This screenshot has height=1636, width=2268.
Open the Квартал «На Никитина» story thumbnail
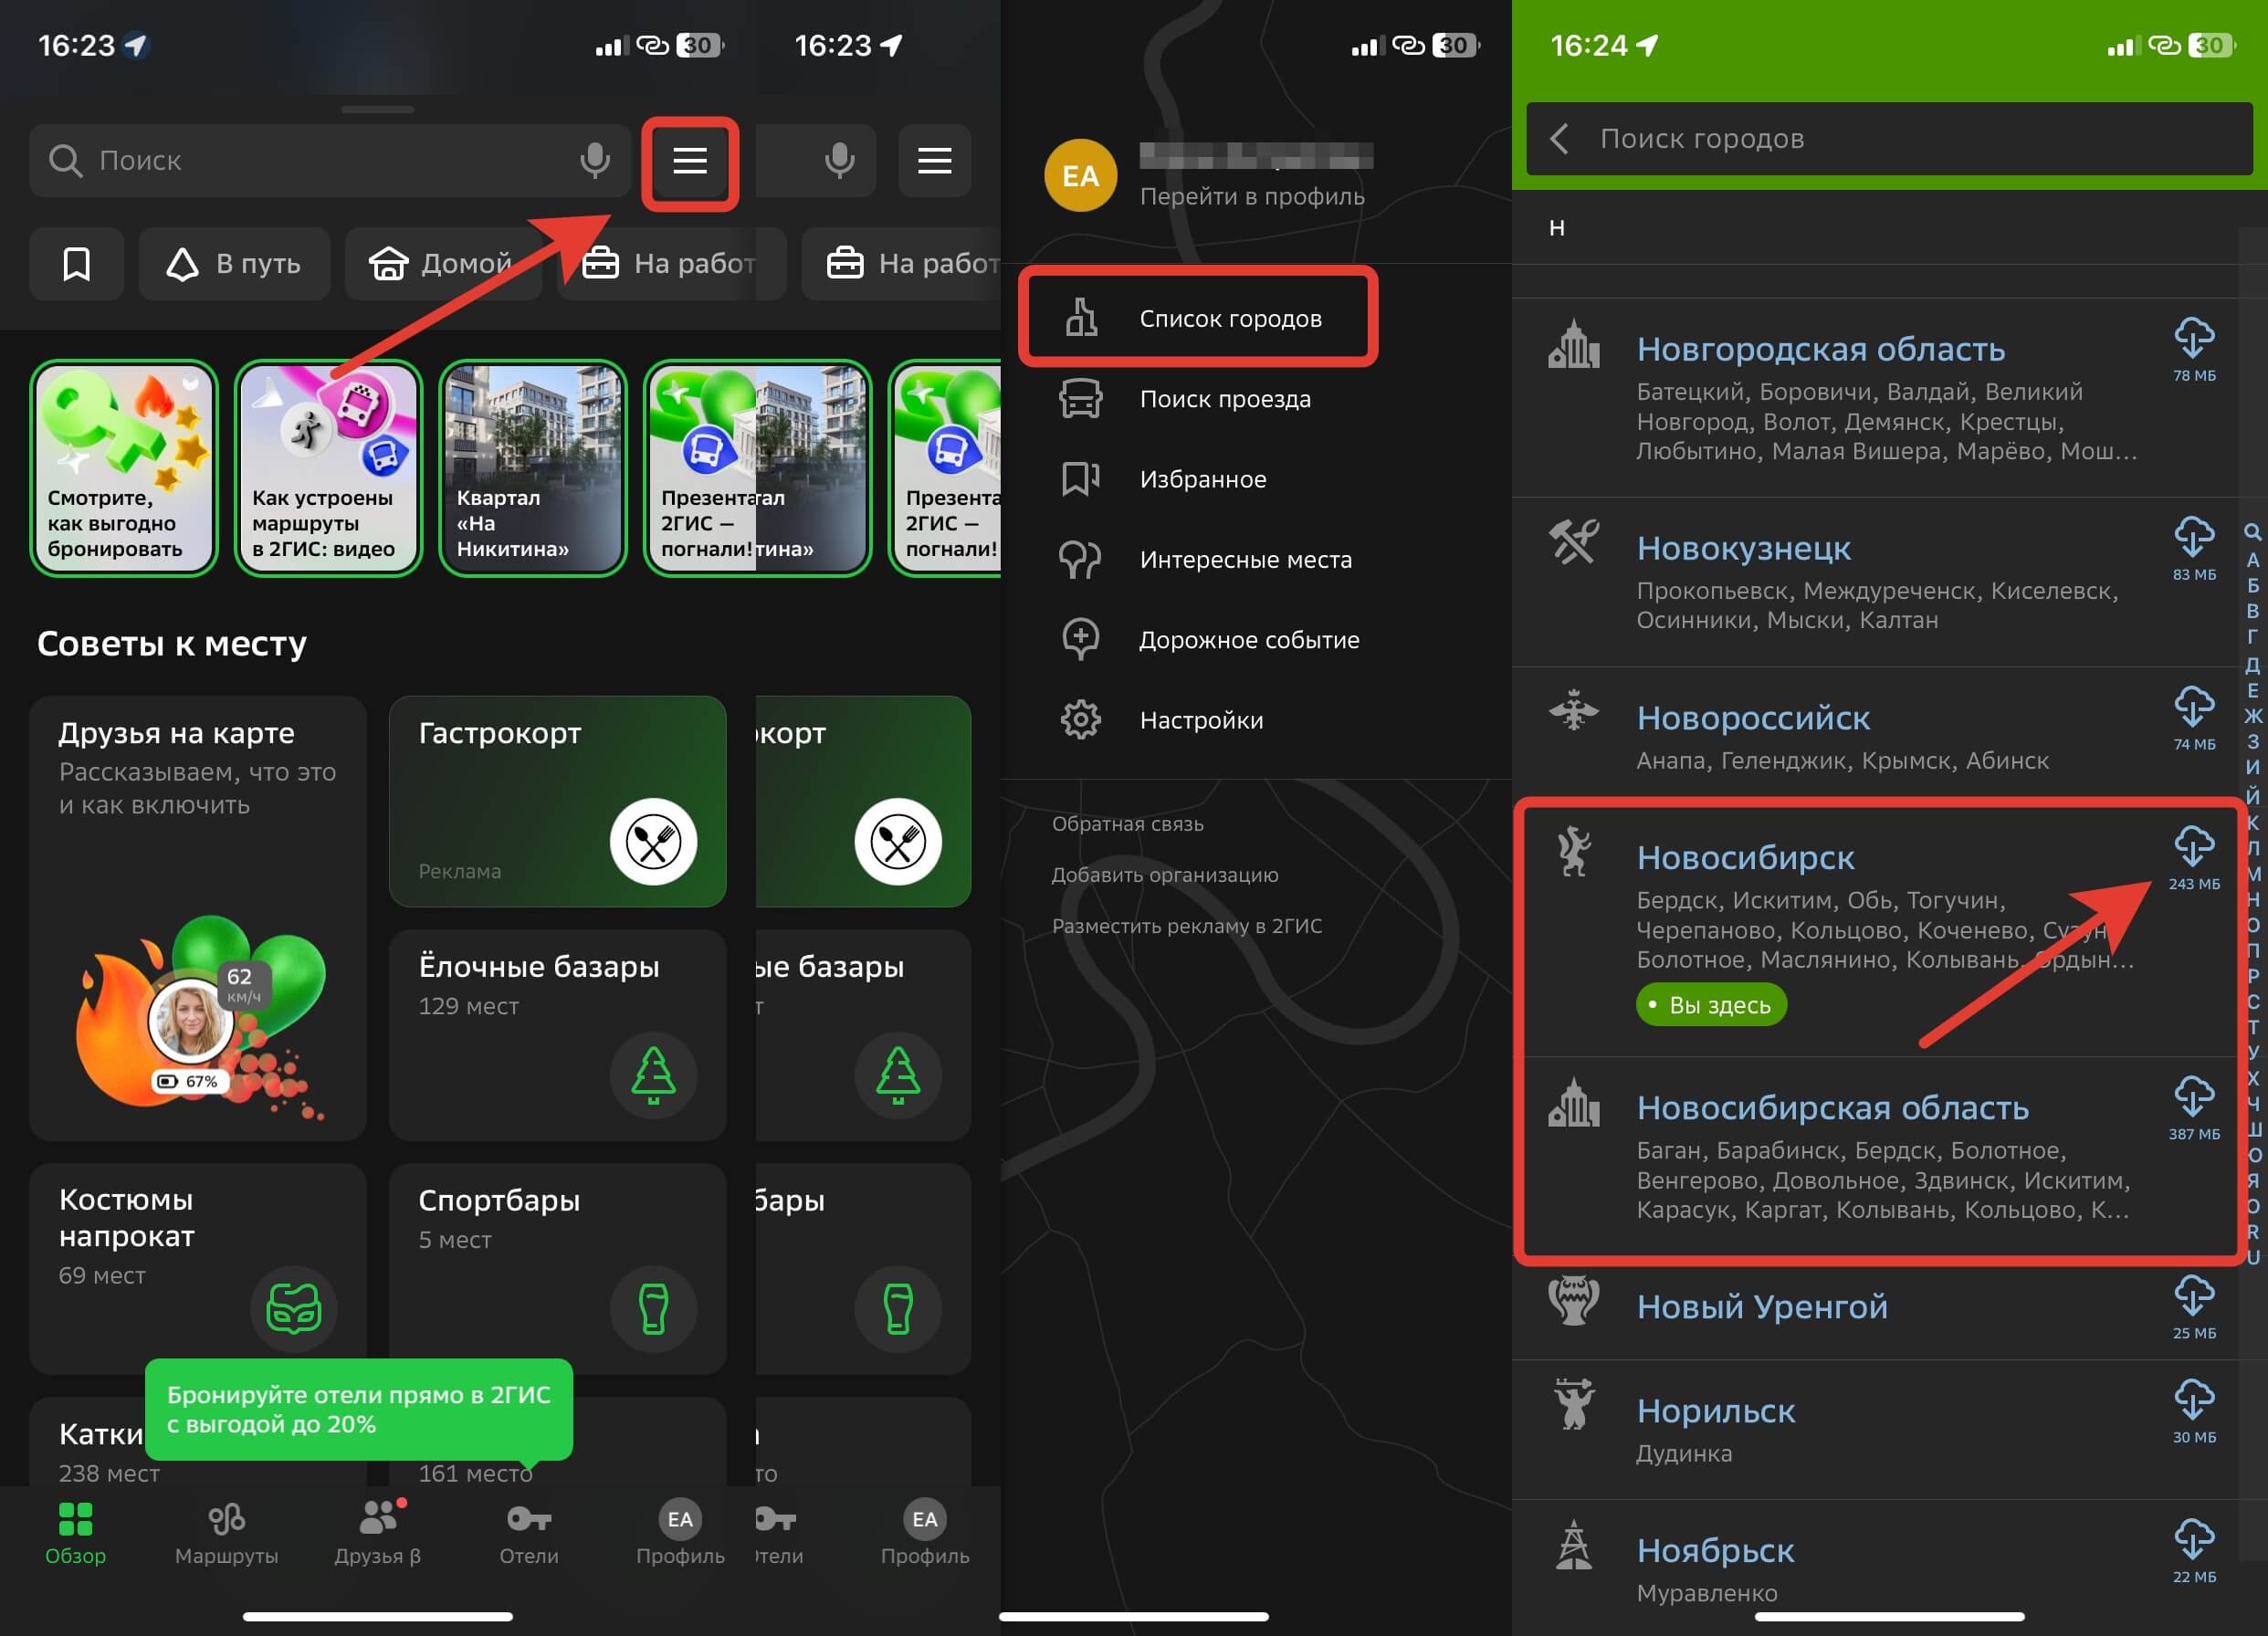(x=533, y=468)
